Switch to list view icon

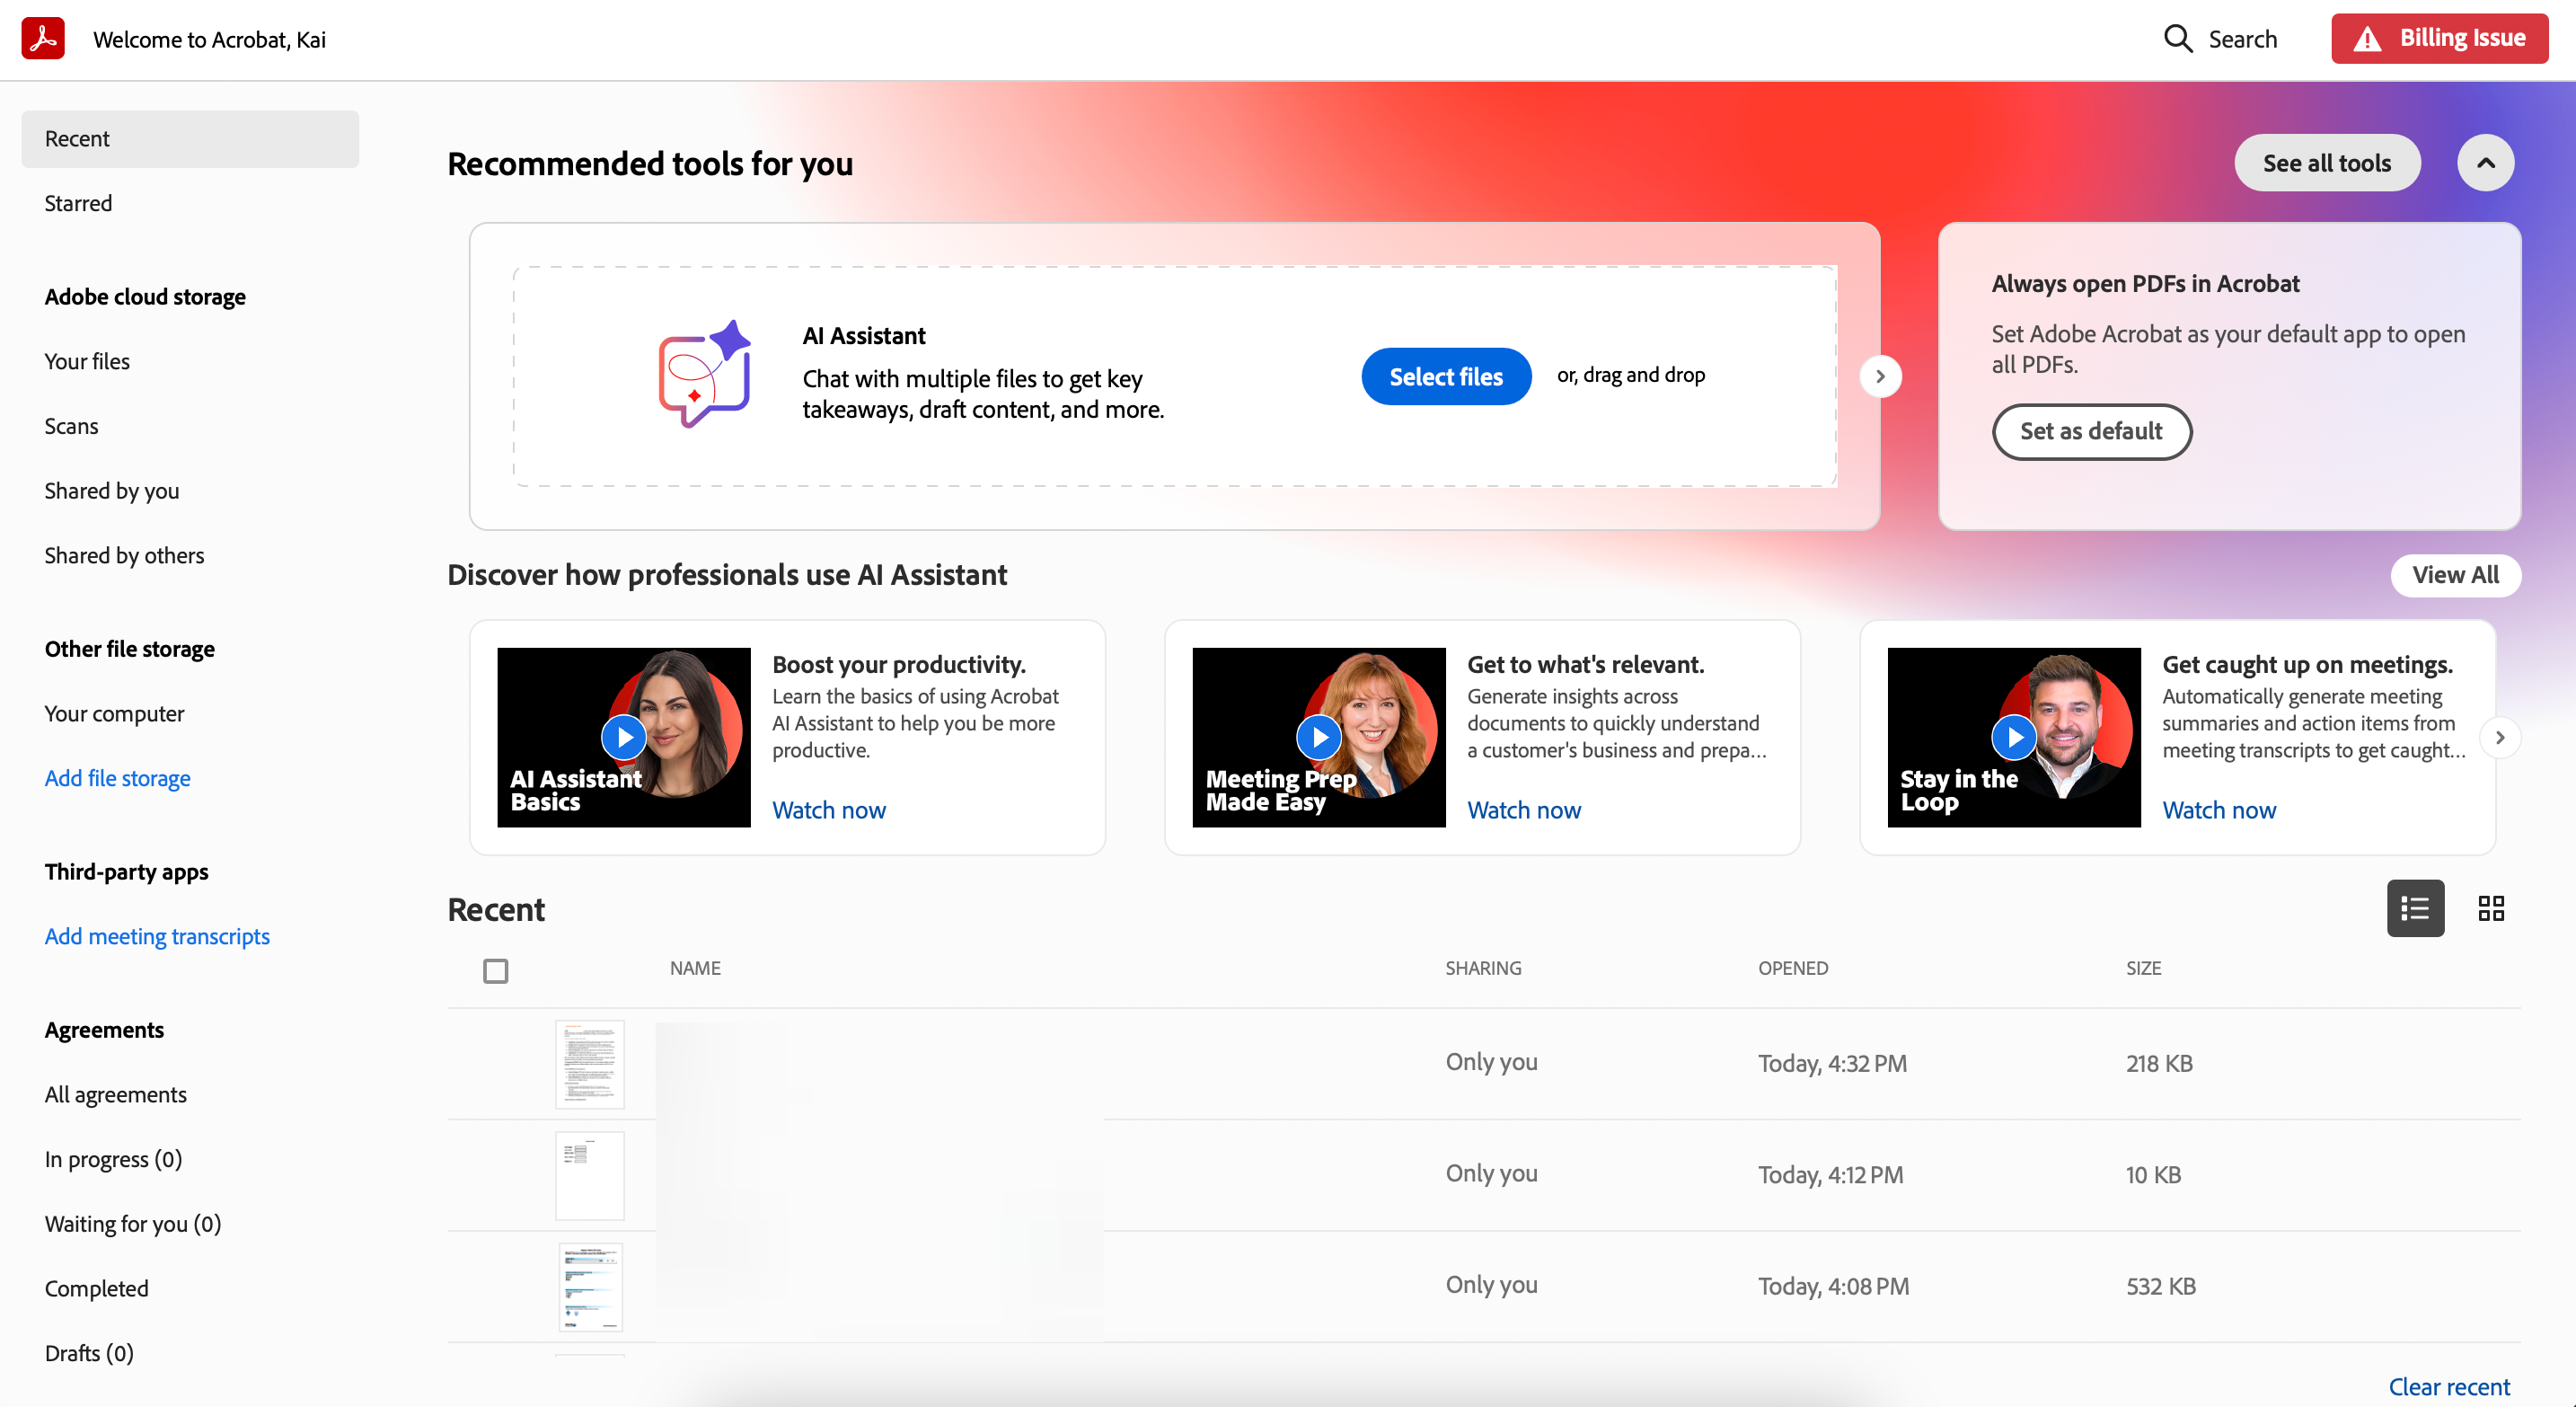click(x=2414, y=908)
